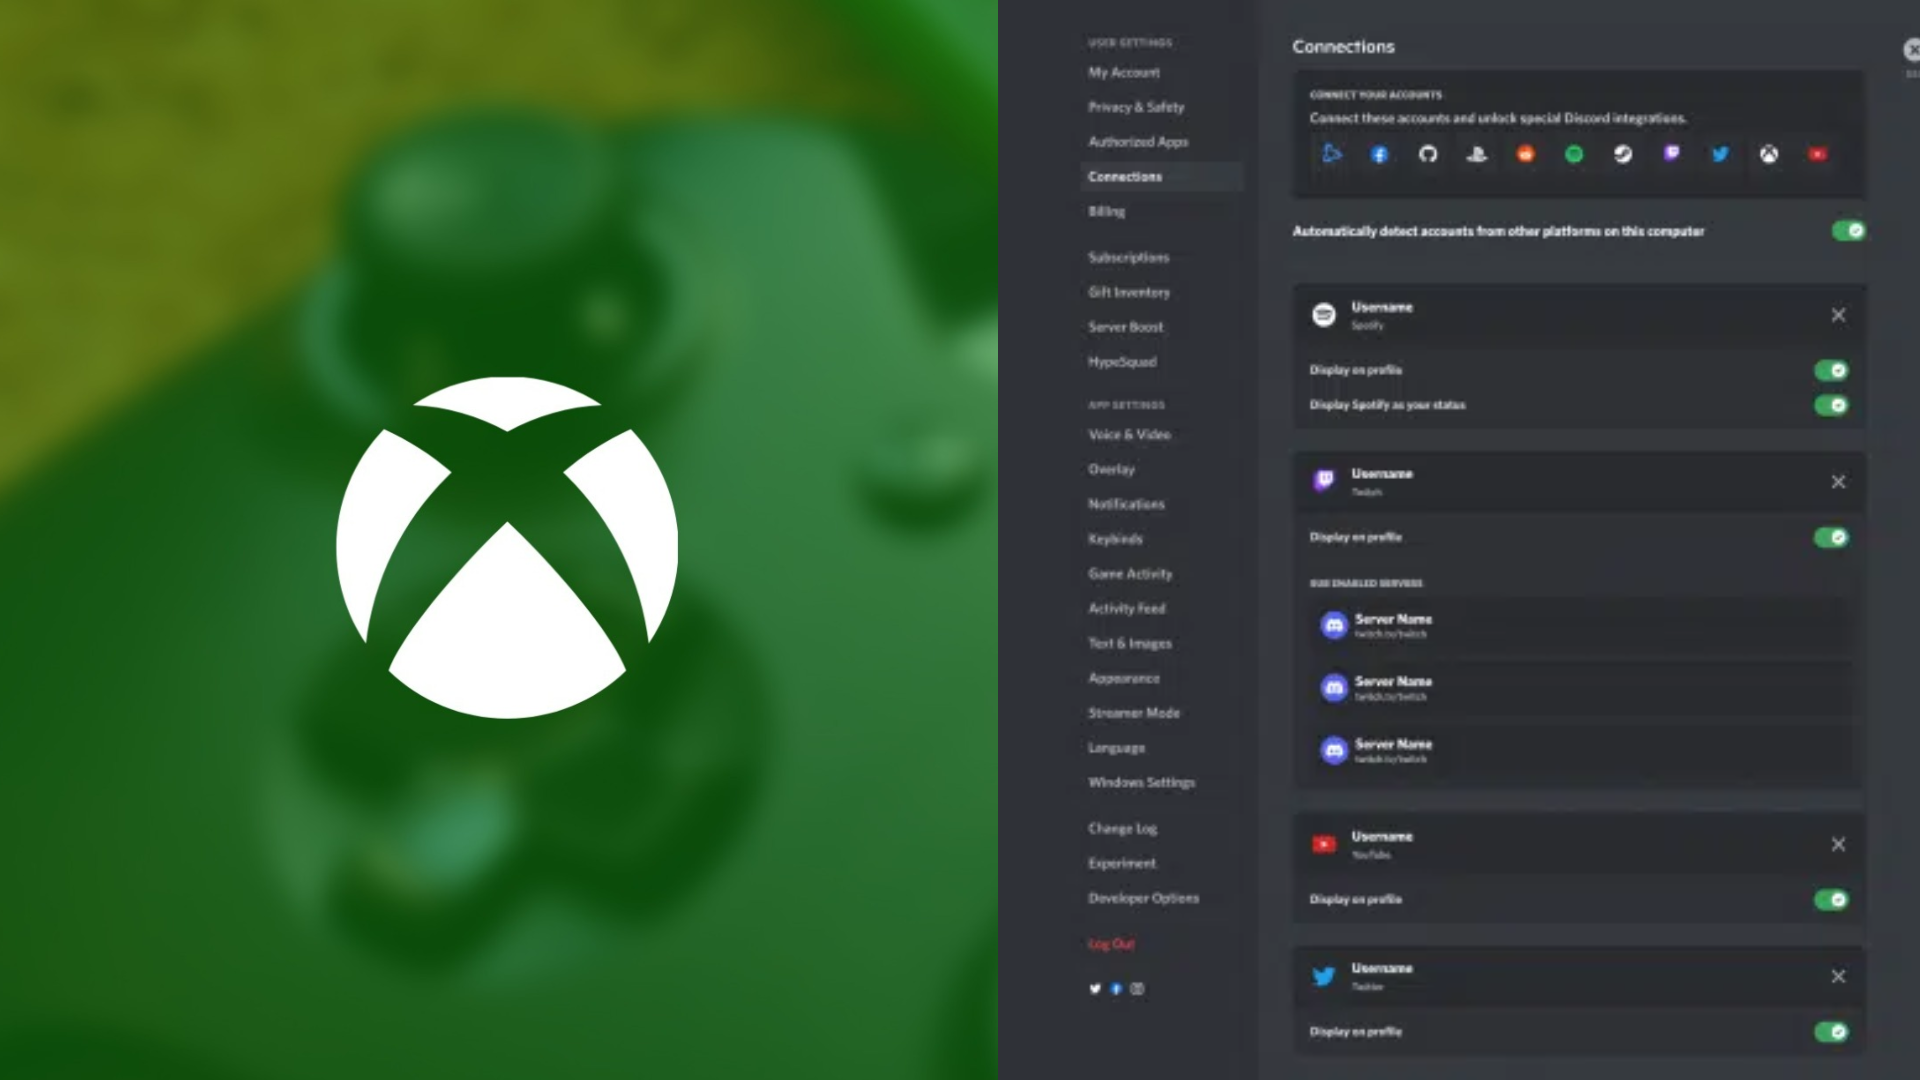Image resolution: width=1920 pixels, height=1080 pixels.
Task: Click the Twitter bird in the connected Twitter card
Action: coord(1324,976)
